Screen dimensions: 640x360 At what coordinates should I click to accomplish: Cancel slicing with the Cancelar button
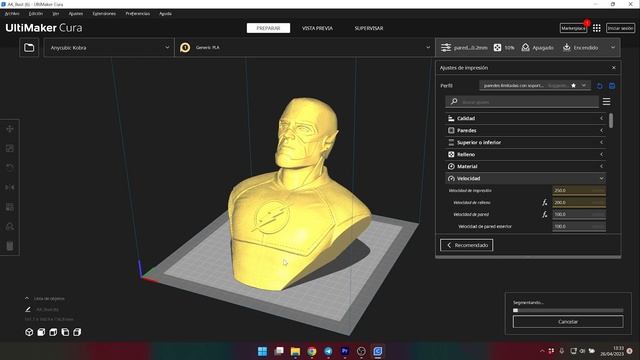click(x=568, y=322)
